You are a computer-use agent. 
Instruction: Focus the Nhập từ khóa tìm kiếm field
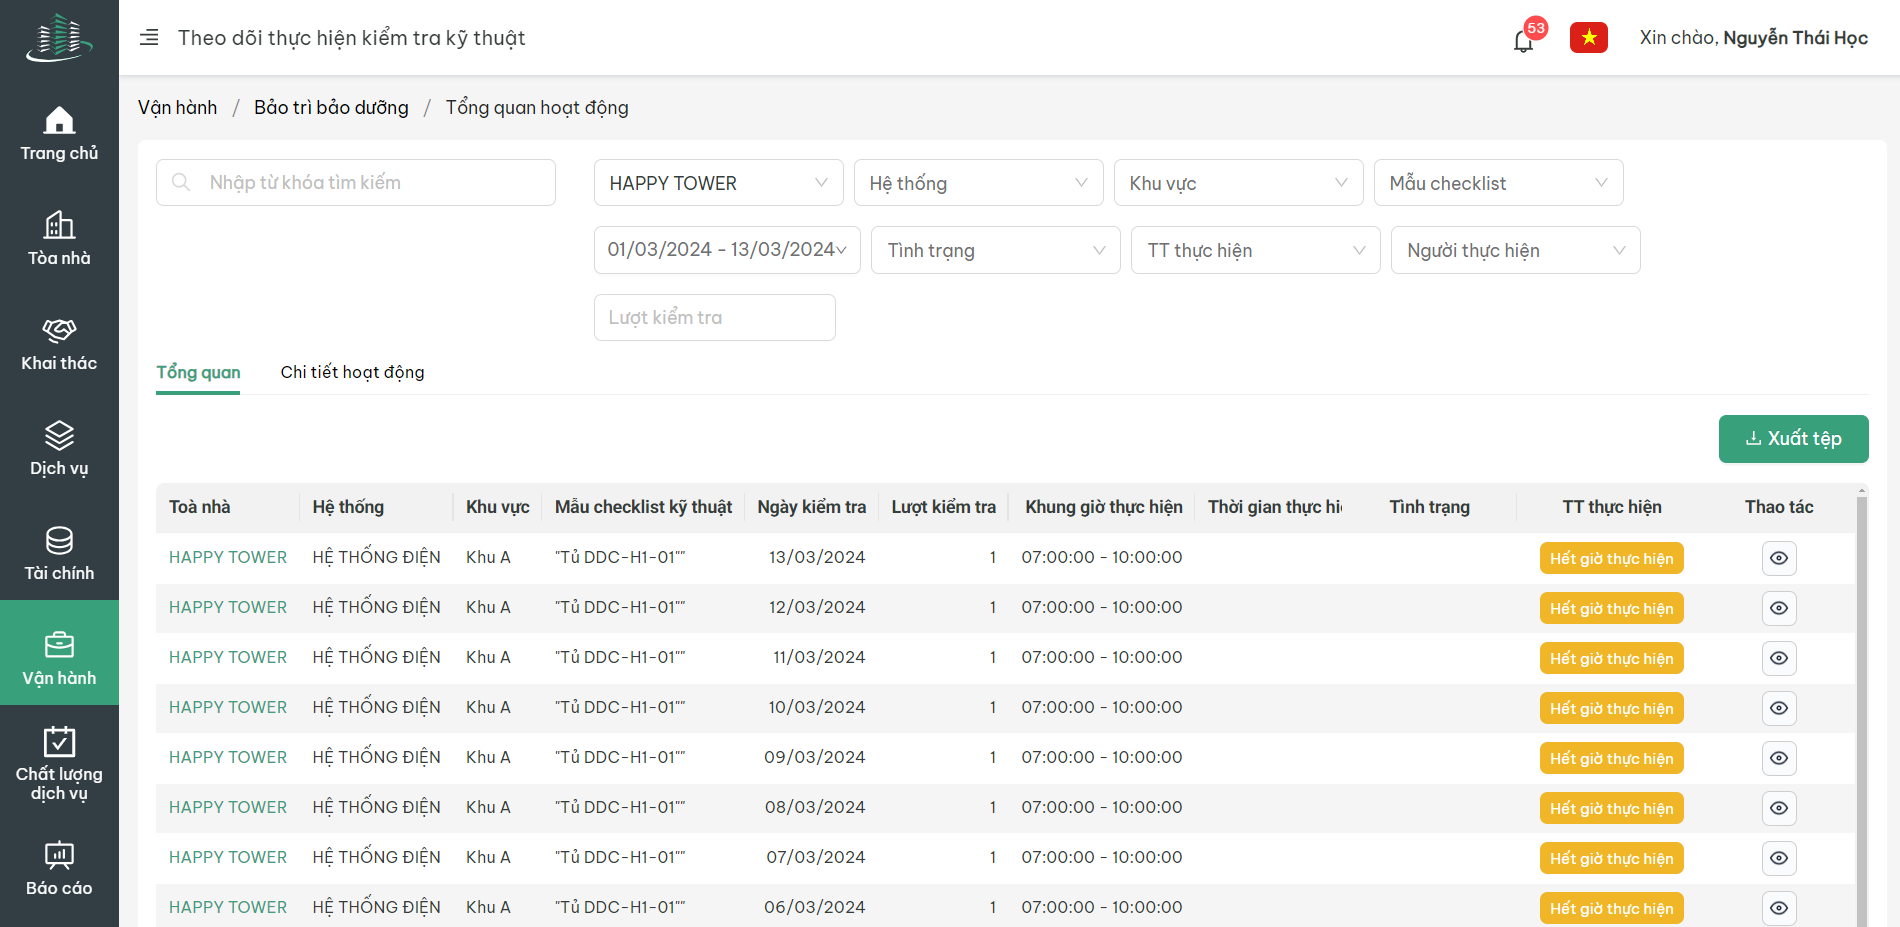tap(356, 182)
